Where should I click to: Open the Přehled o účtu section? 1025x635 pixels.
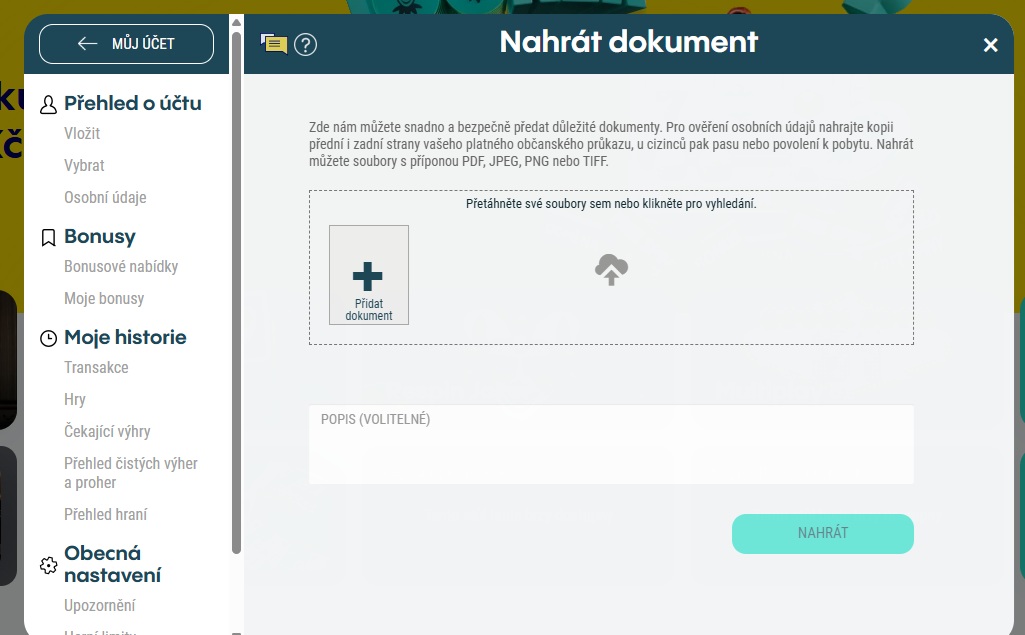click(x=132, y=103)
